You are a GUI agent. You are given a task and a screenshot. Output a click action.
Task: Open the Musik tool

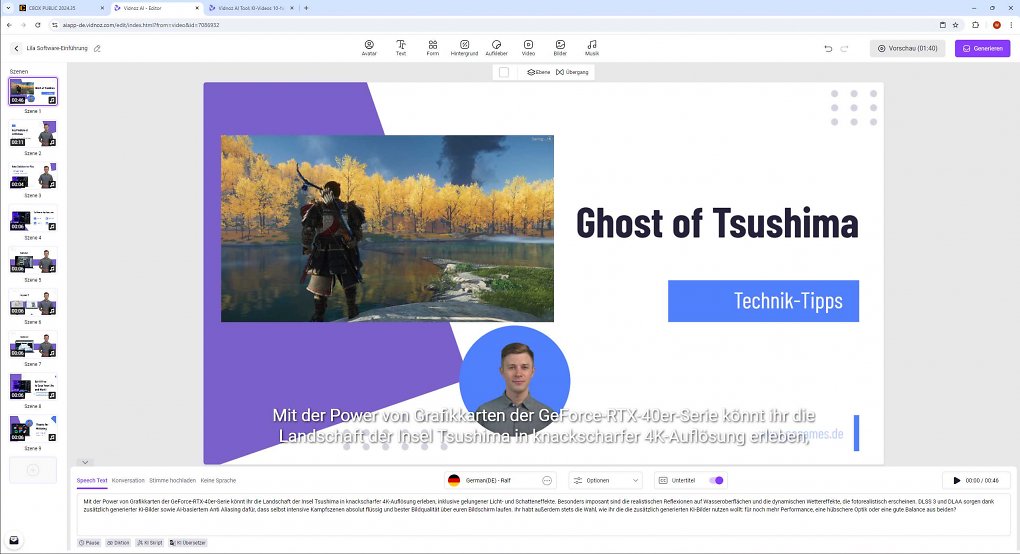pos(592,48)
